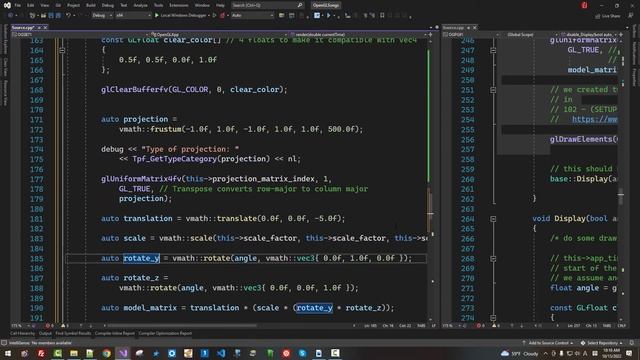Click the feedback icon beside Live Share
640x360 pixels.
coord(631,16)
